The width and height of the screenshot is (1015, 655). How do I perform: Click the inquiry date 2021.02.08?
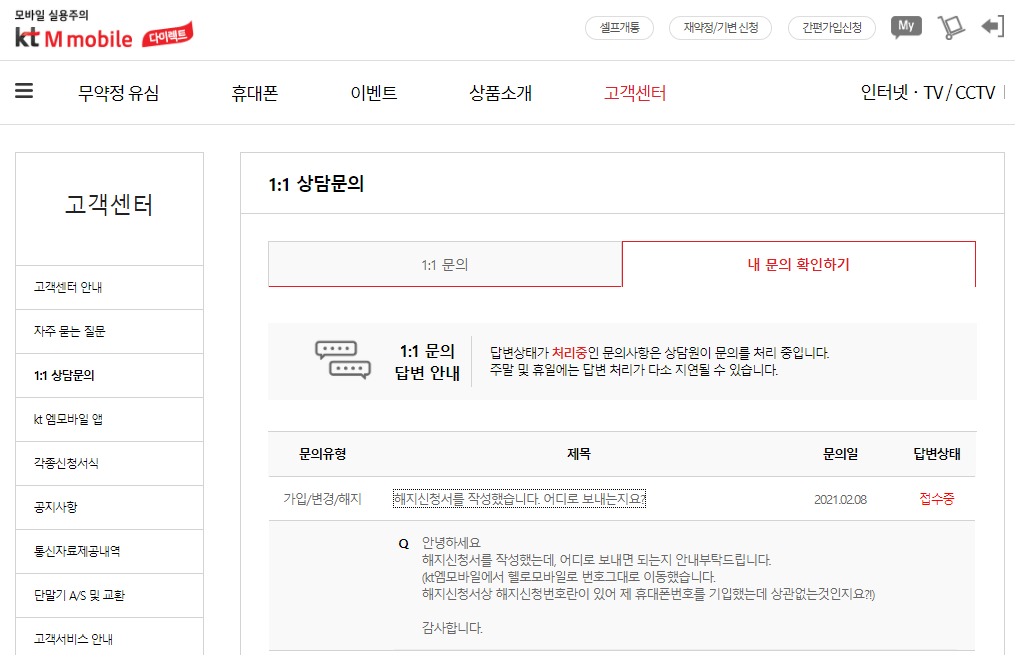click(840, 500)
